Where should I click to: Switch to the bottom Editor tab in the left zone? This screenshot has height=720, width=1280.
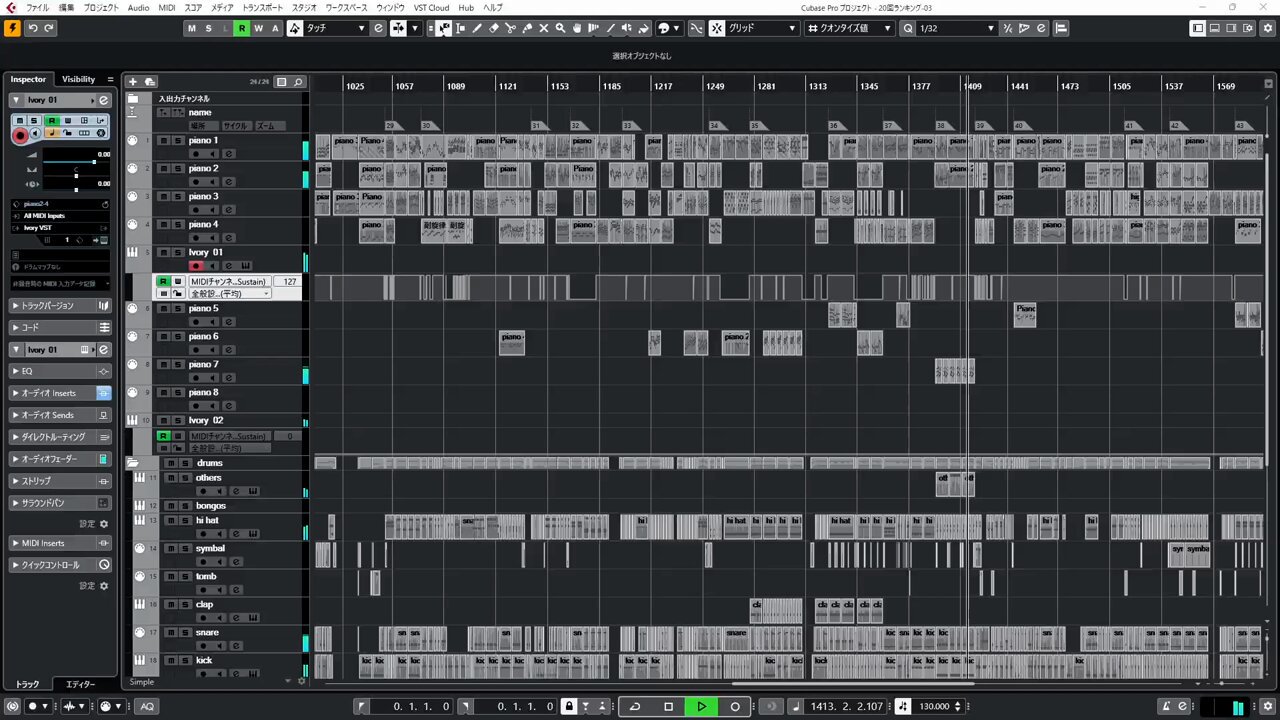pyautogui.click(x=80, y=684)
